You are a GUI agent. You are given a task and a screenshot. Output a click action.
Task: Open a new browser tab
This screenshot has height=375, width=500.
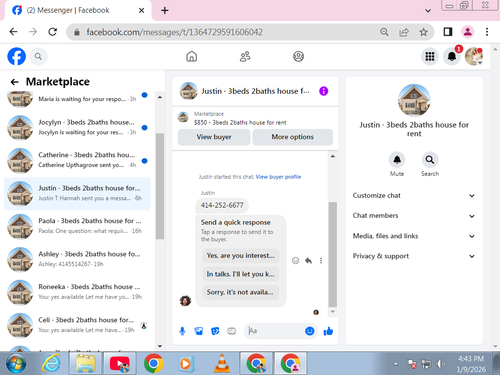(x=165, y=10)
